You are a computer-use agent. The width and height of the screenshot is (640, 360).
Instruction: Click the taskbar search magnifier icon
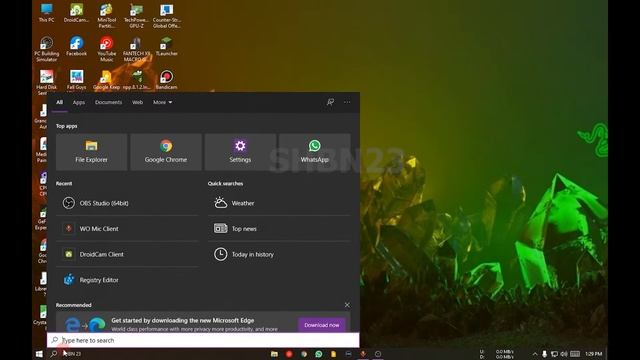[x=53, y=354]
